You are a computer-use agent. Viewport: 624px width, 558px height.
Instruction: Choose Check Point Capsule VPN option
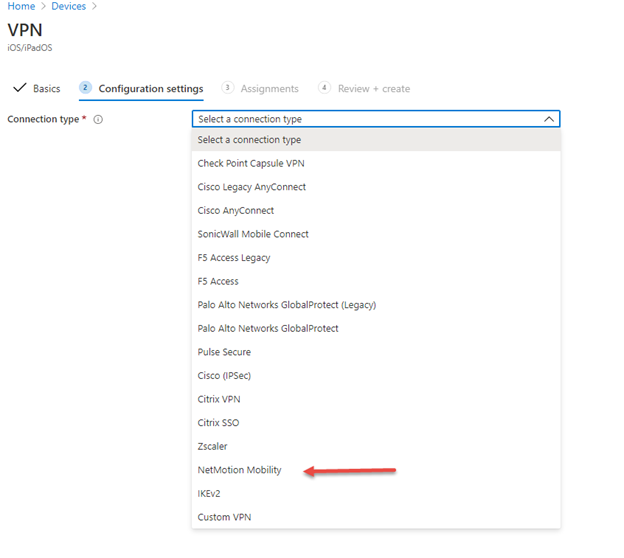[x=251, y=164]
